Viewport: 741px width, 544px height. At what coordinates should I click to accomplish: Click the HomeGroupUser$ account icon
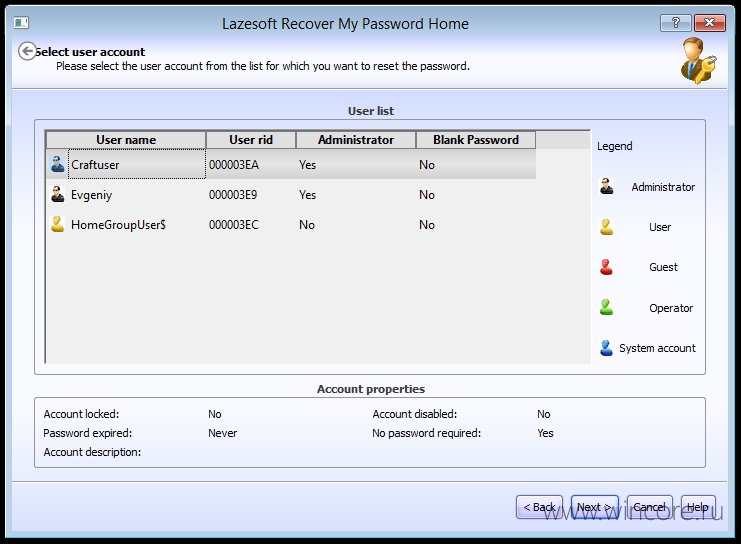click(x=58, y=224)
